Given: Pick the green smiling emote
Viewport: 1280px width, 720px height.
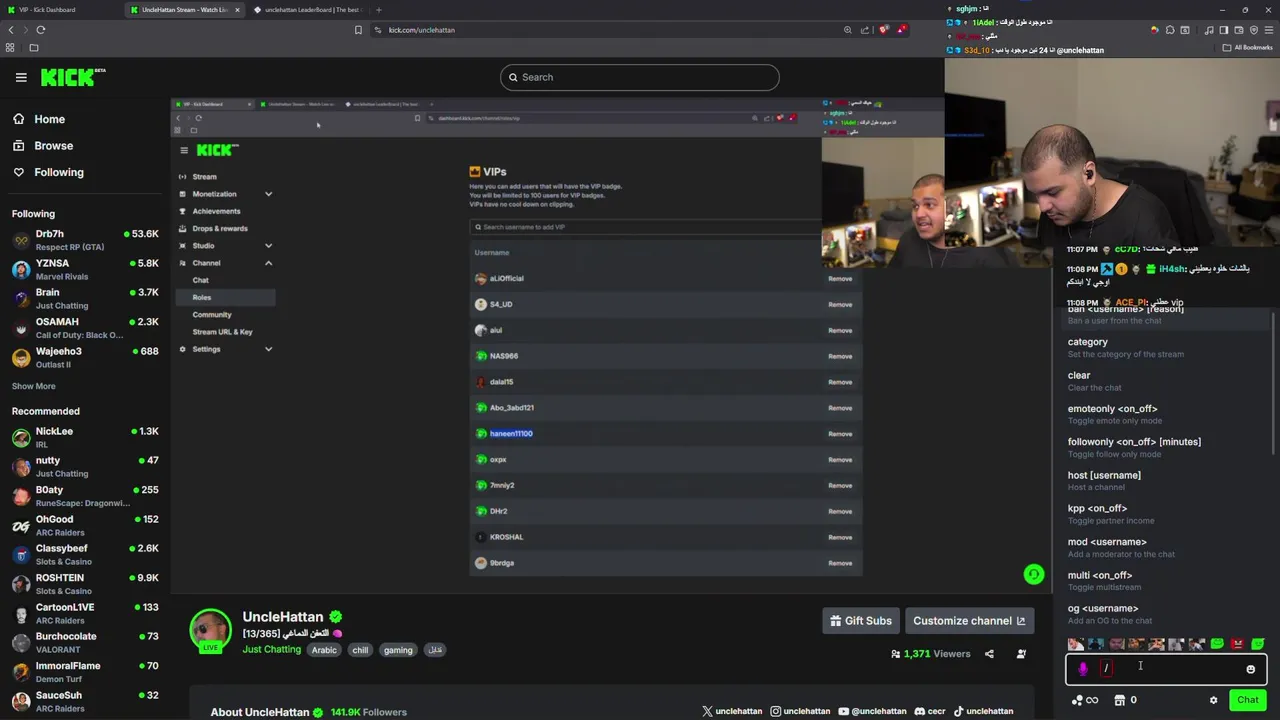Looking at the screenshot, I should coord(1217,644).
